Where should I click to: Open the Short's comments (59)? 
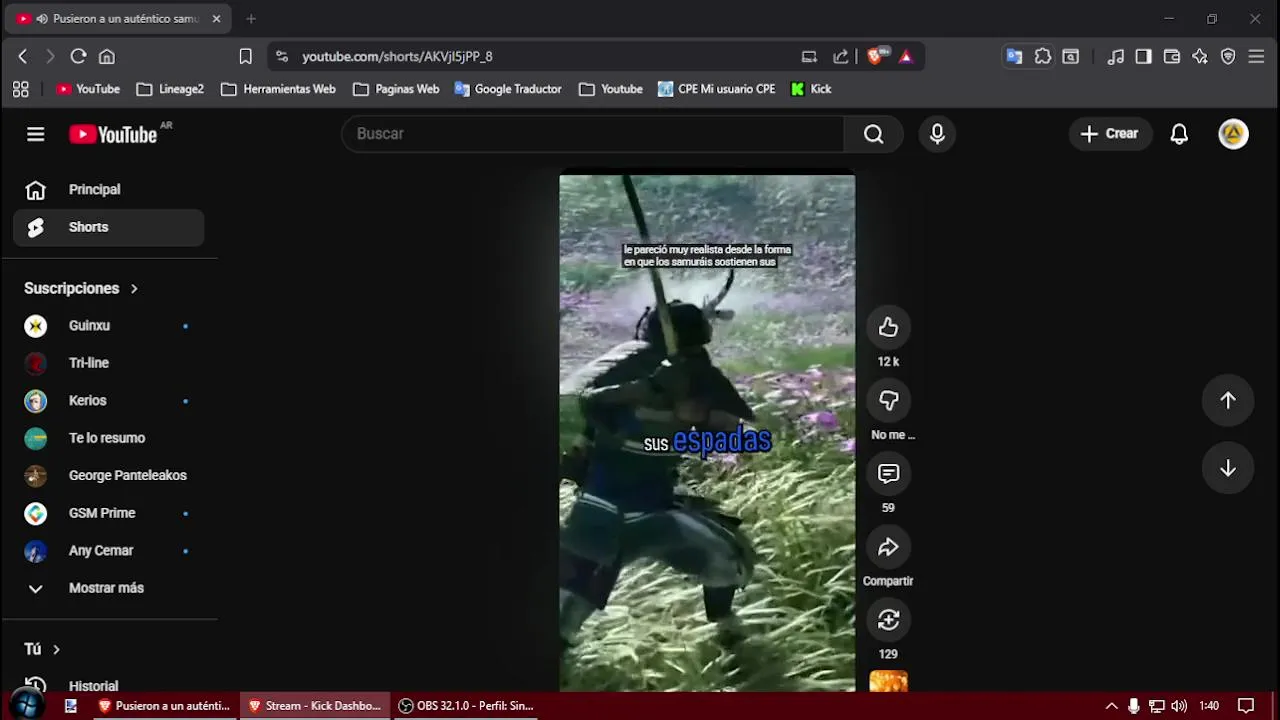coord(888,473)
